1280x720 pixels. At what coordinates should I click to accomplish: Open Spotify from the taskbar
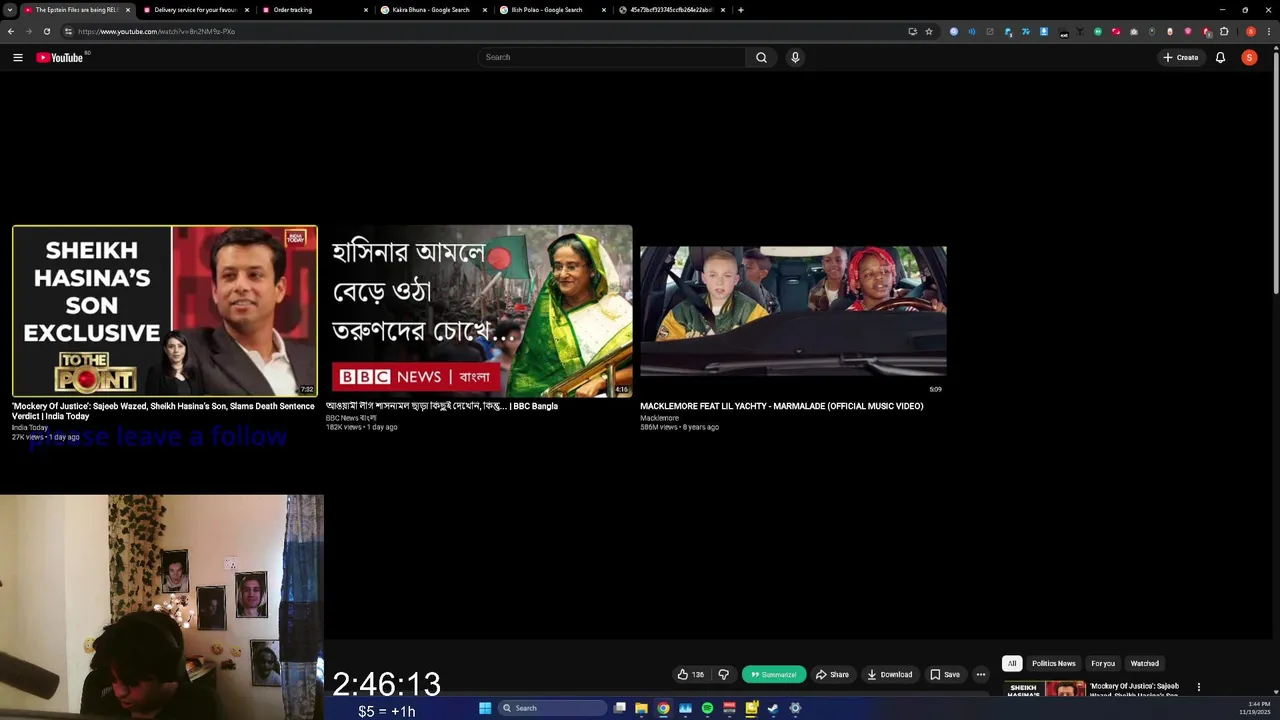(707, 708)
